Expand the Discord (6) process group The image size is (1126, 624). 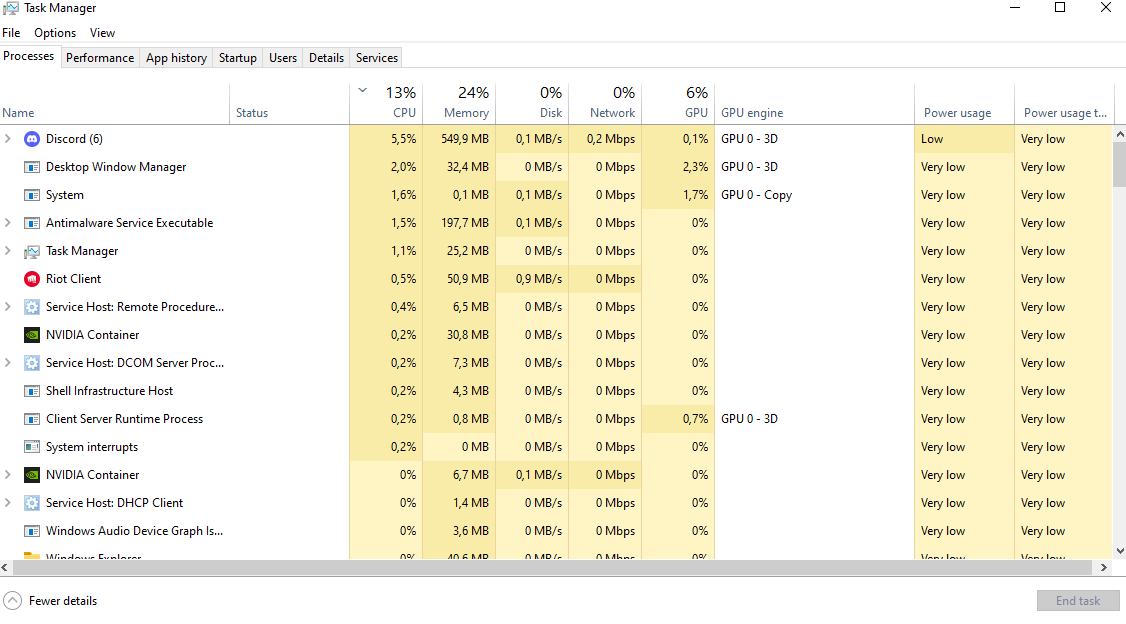pyautogui.click(x=8, y=139)
